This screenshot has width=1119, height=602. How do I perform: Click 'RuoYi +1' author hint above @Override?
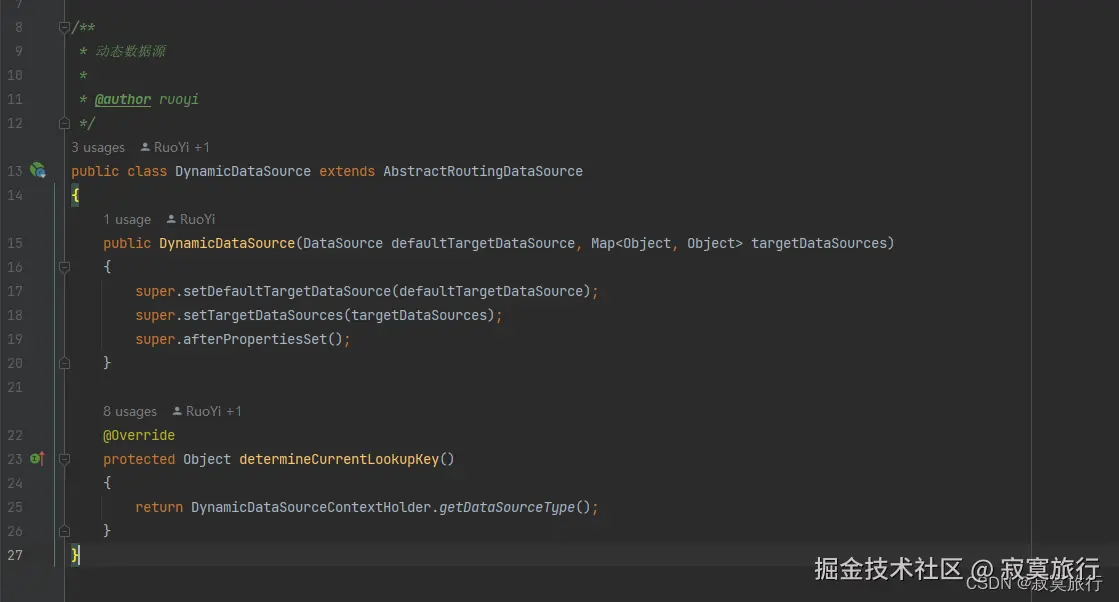coord(207,411)
